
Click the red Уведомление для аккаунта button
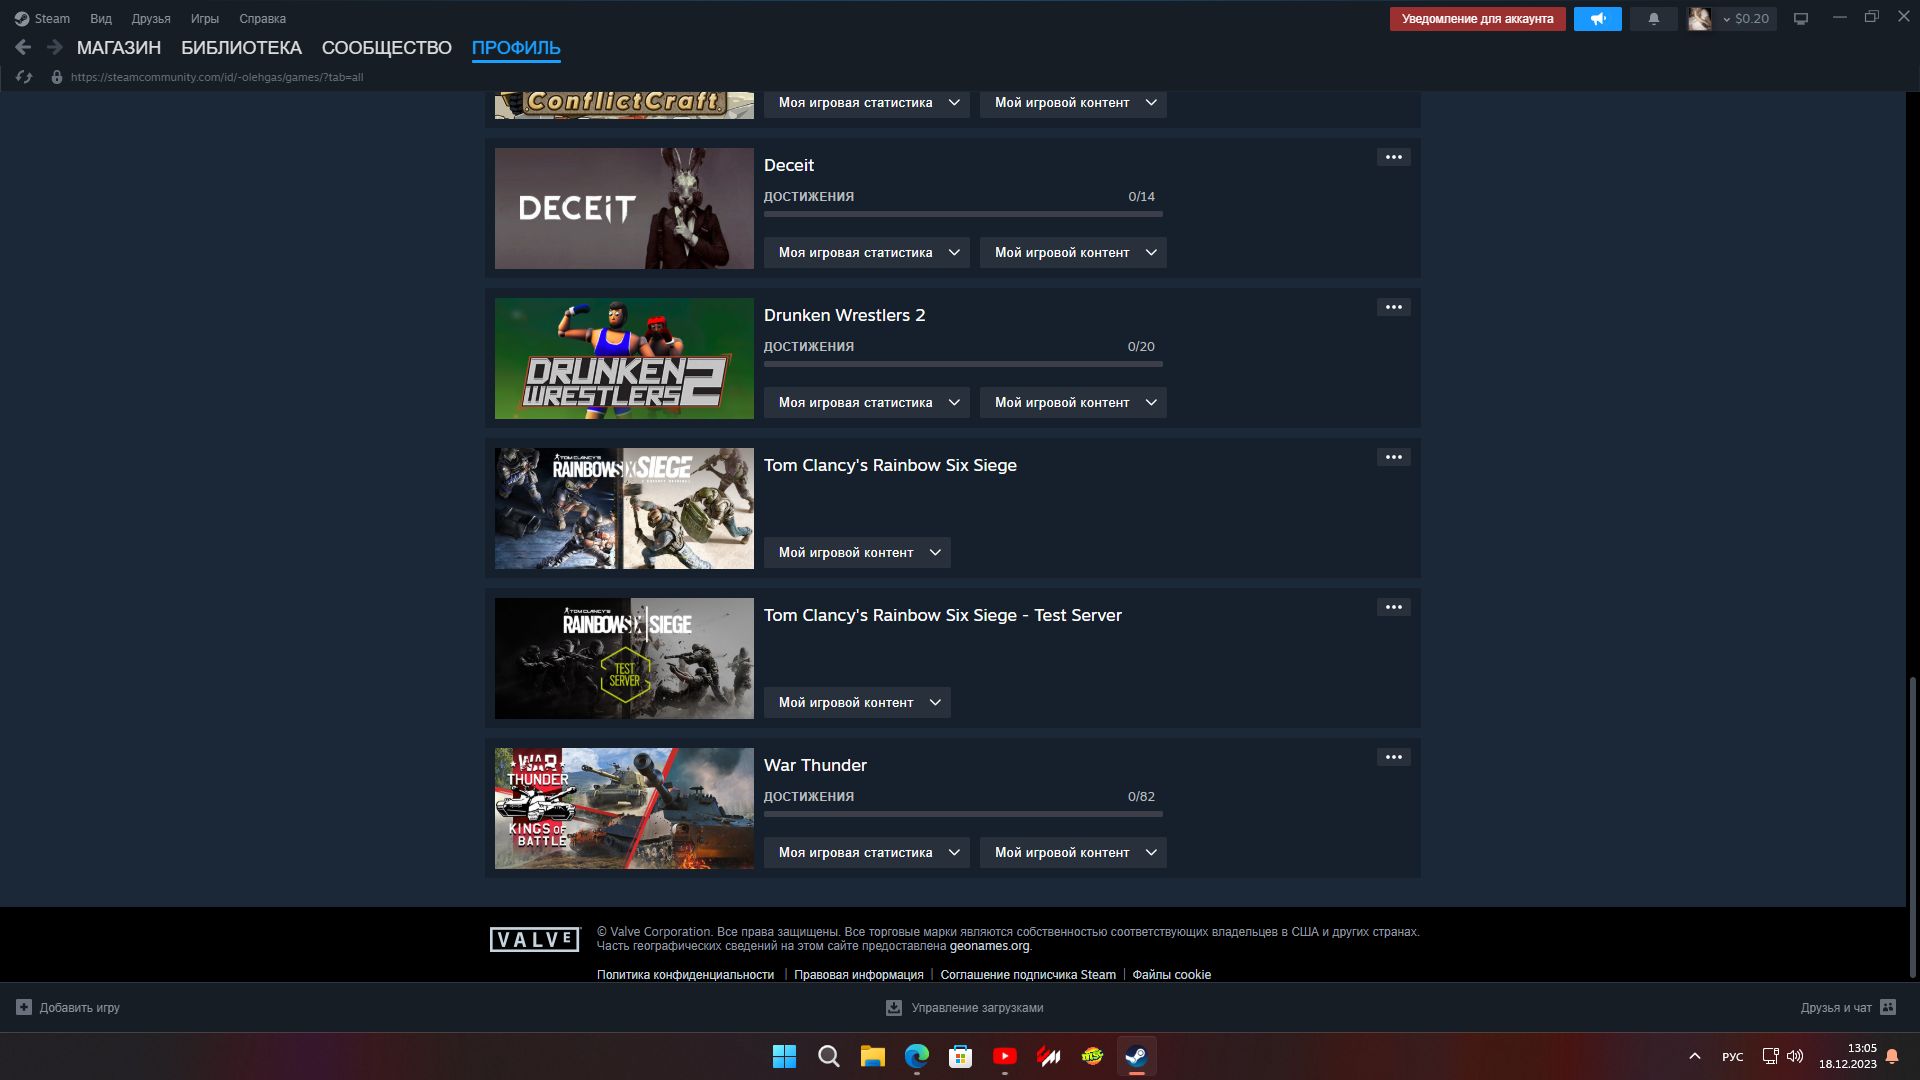[x=1477, y=19]
